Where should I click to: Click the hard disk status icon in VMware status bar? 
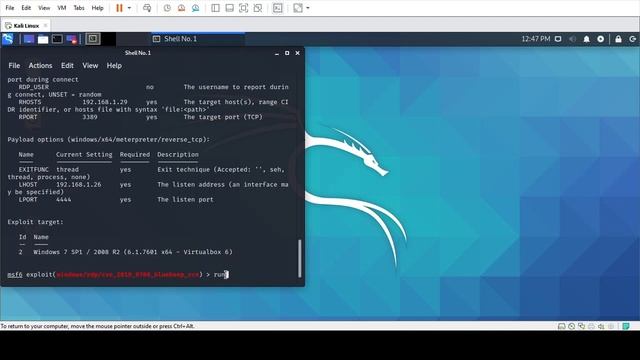click(x=562, y=326)
